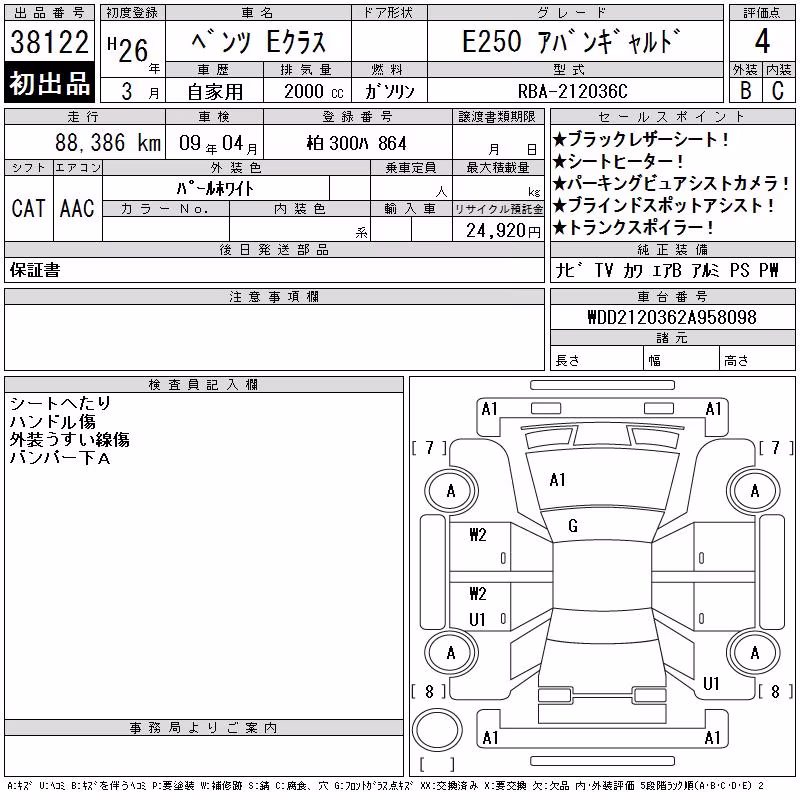Select the exterior grade B cell
This screenshot has height=800, width=800.
[745, 90]
